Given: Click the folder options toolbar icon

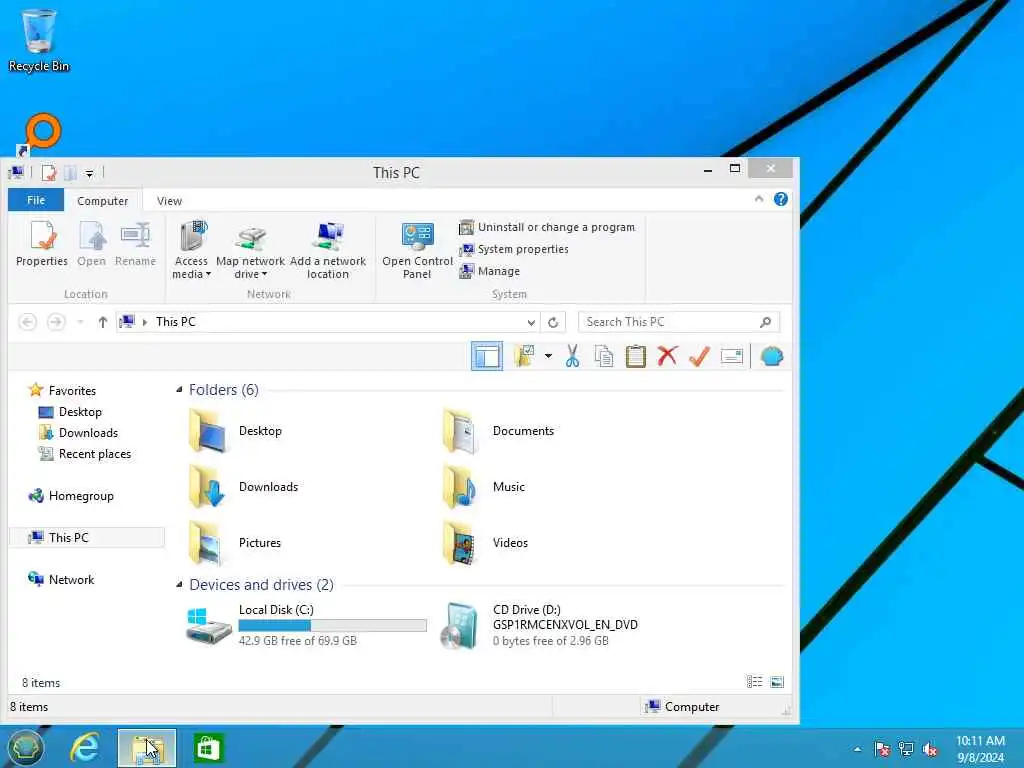Looking at the screenshot, I should click(x=524, y=357).
